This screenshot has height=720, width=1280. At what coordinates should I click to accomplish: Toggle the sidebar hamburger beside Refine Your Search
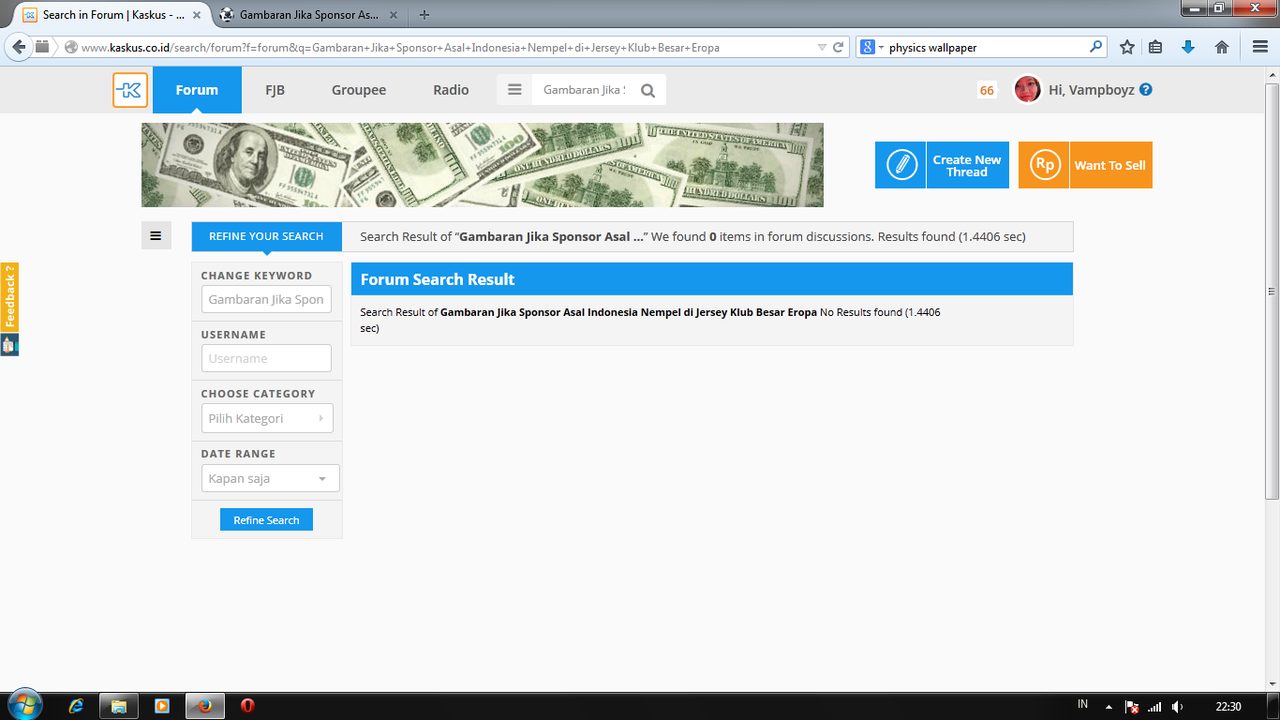[x=156, y=236]
